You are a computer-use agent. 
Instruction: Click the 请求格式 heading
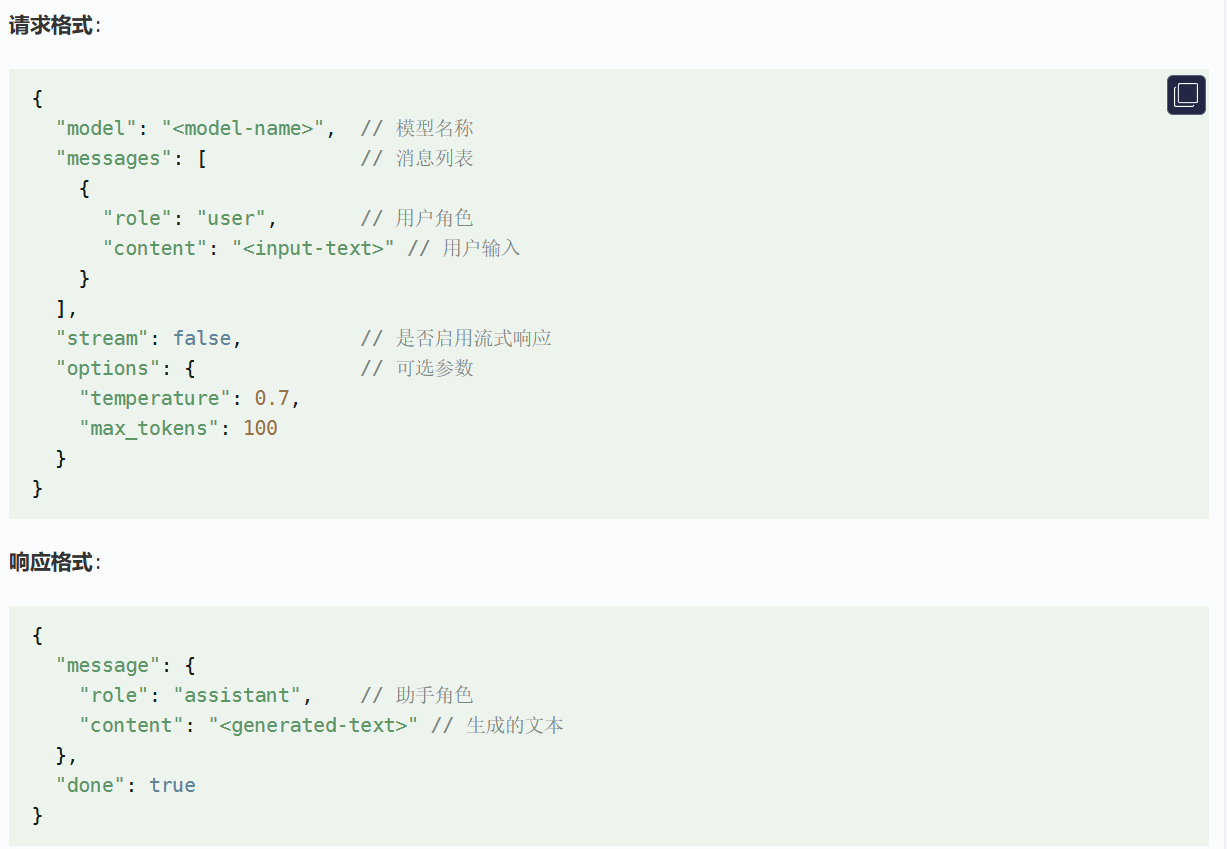coord(52,26)
